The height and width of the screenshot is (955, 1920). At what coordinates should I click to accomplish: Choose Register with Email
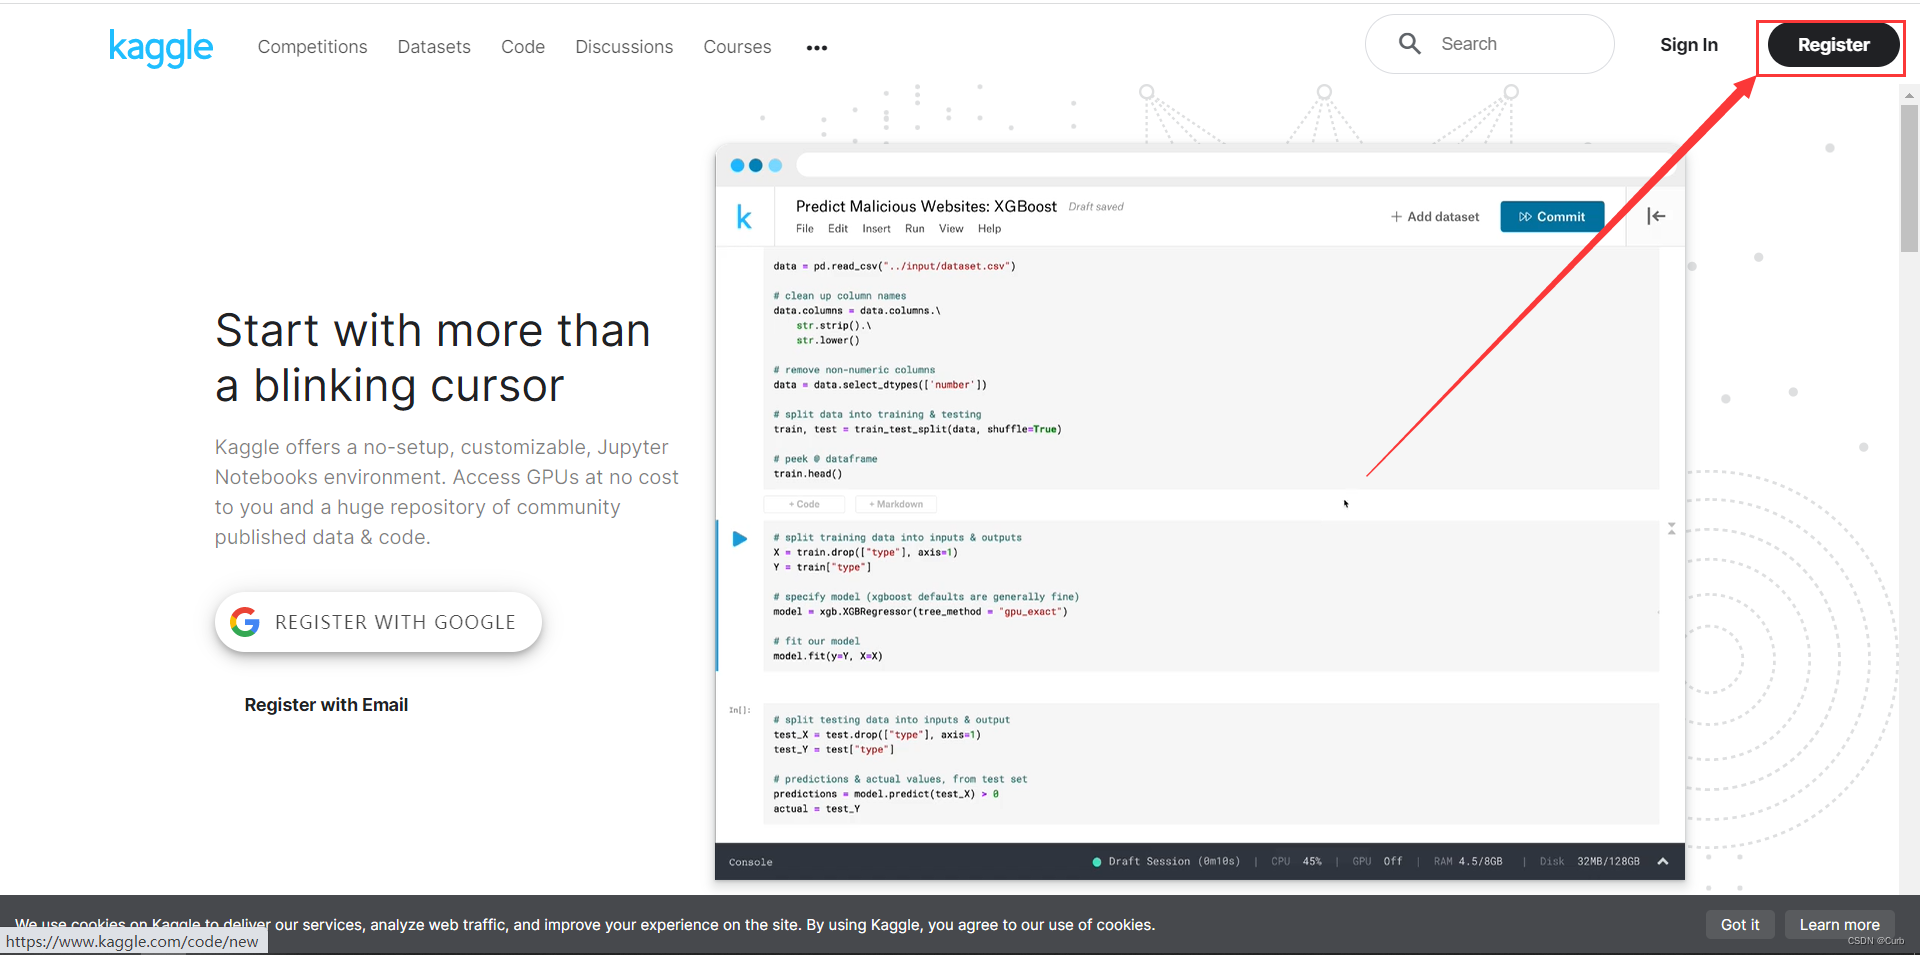[x=326, y=705]
